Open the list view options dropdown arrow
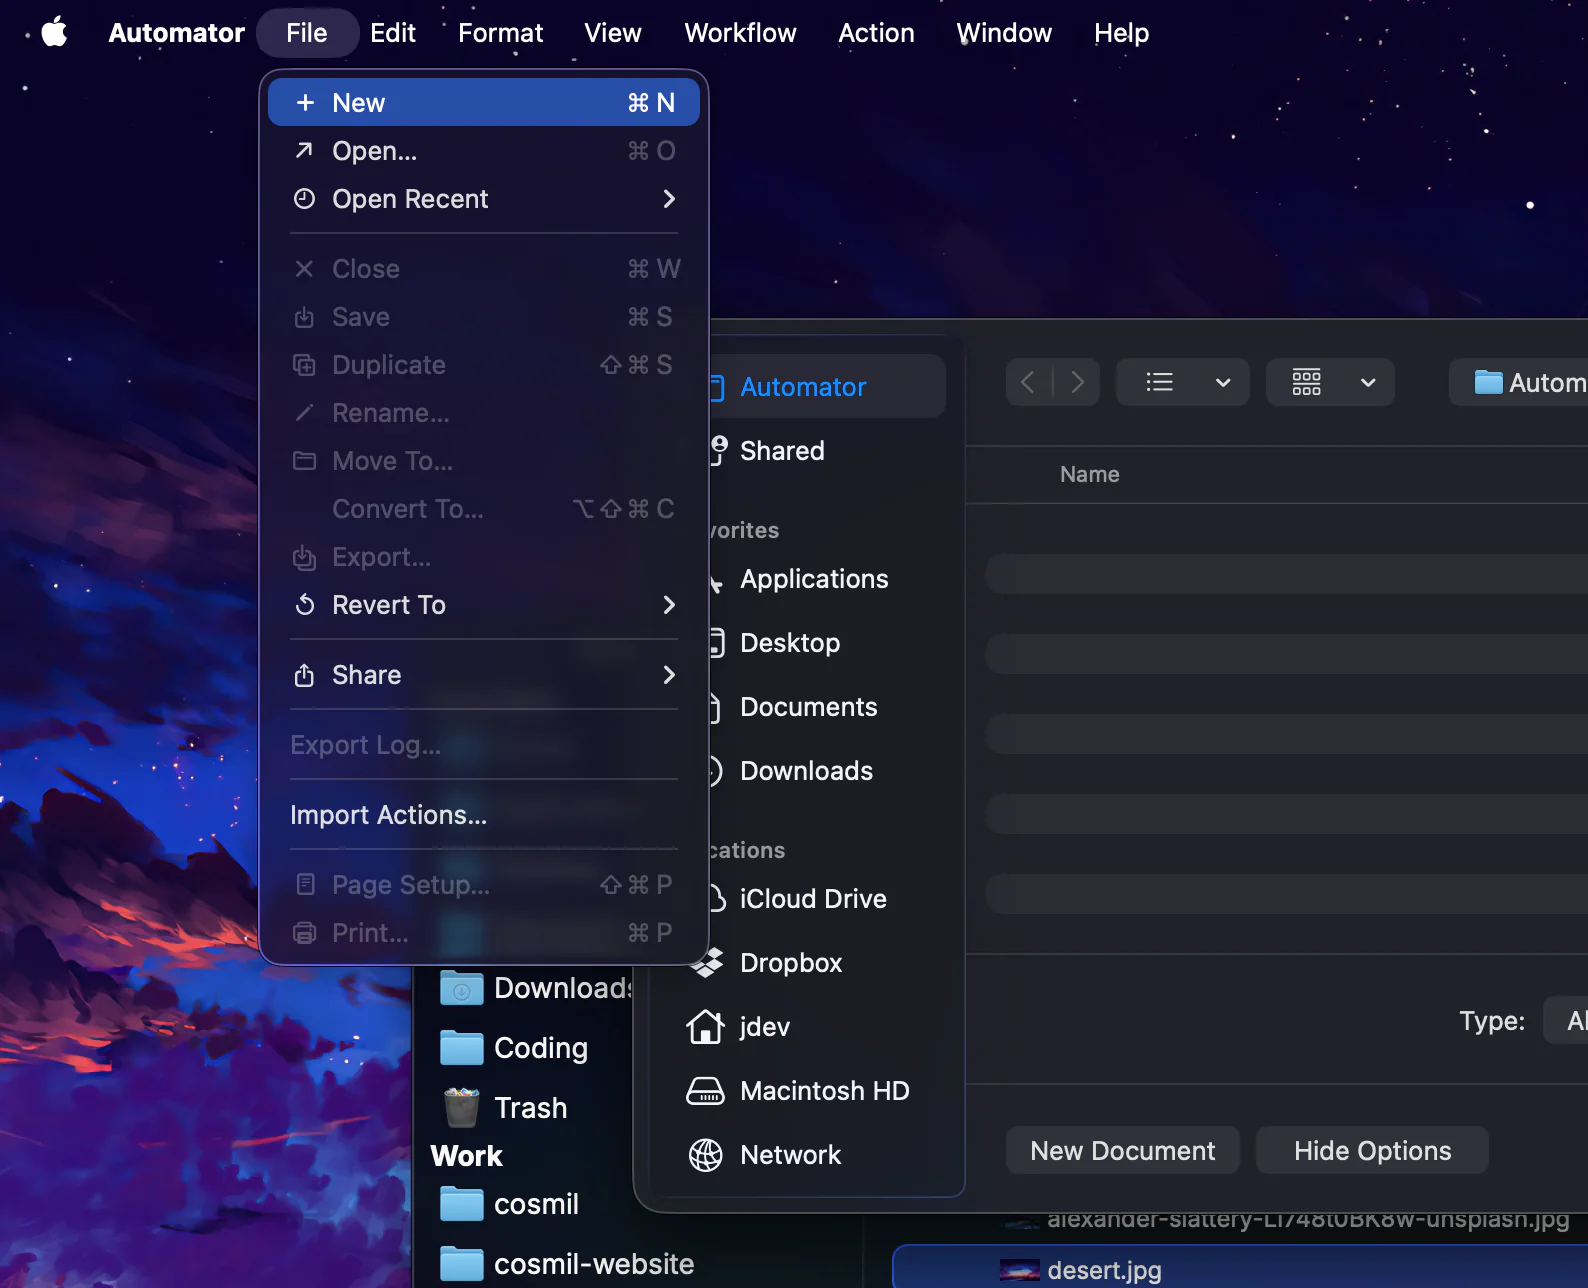This screenshot has height=1288, width=1588. [x=1223, y=382]
